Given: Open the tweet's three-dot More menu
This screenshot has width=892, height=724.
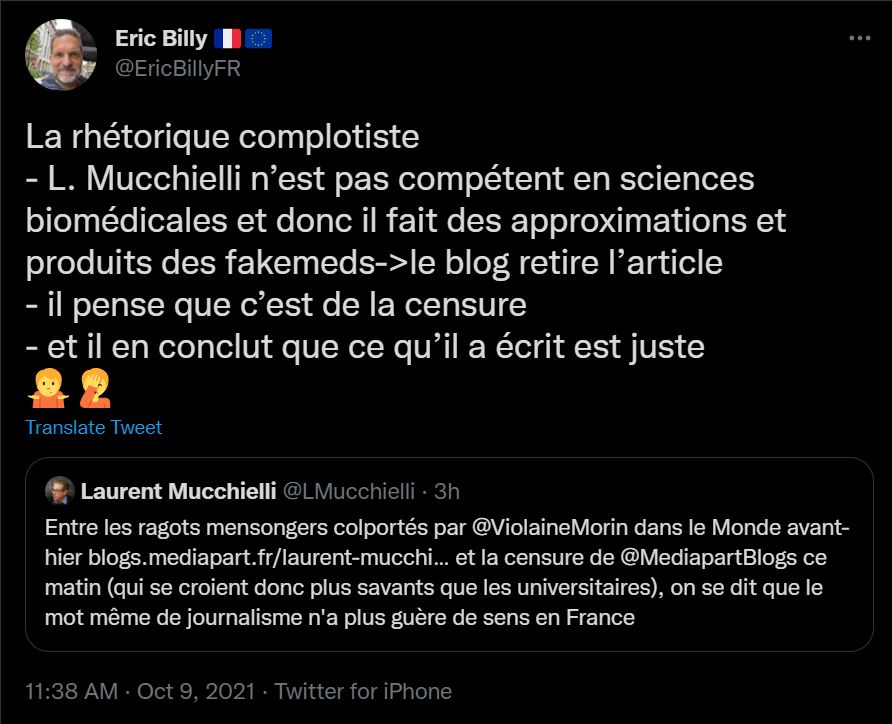Looking at the screenshot, I should (859, 38).
